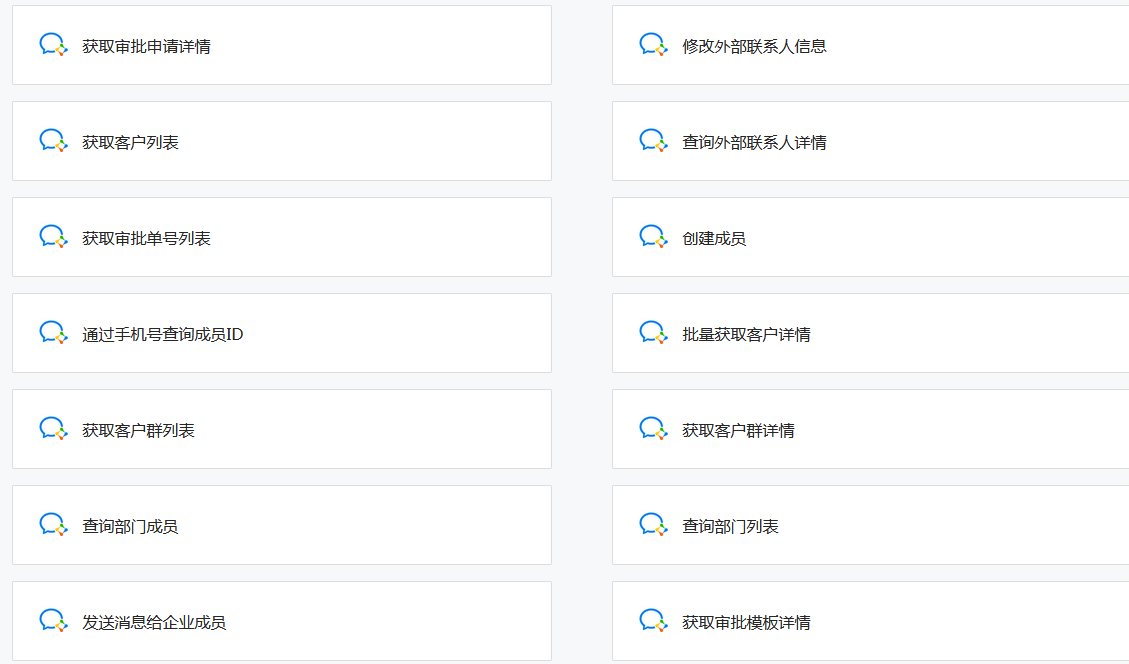Click the WeCom icon beside 发送消息给企业成员
The width and height of the screenshot is (1129, 664).
53,621
